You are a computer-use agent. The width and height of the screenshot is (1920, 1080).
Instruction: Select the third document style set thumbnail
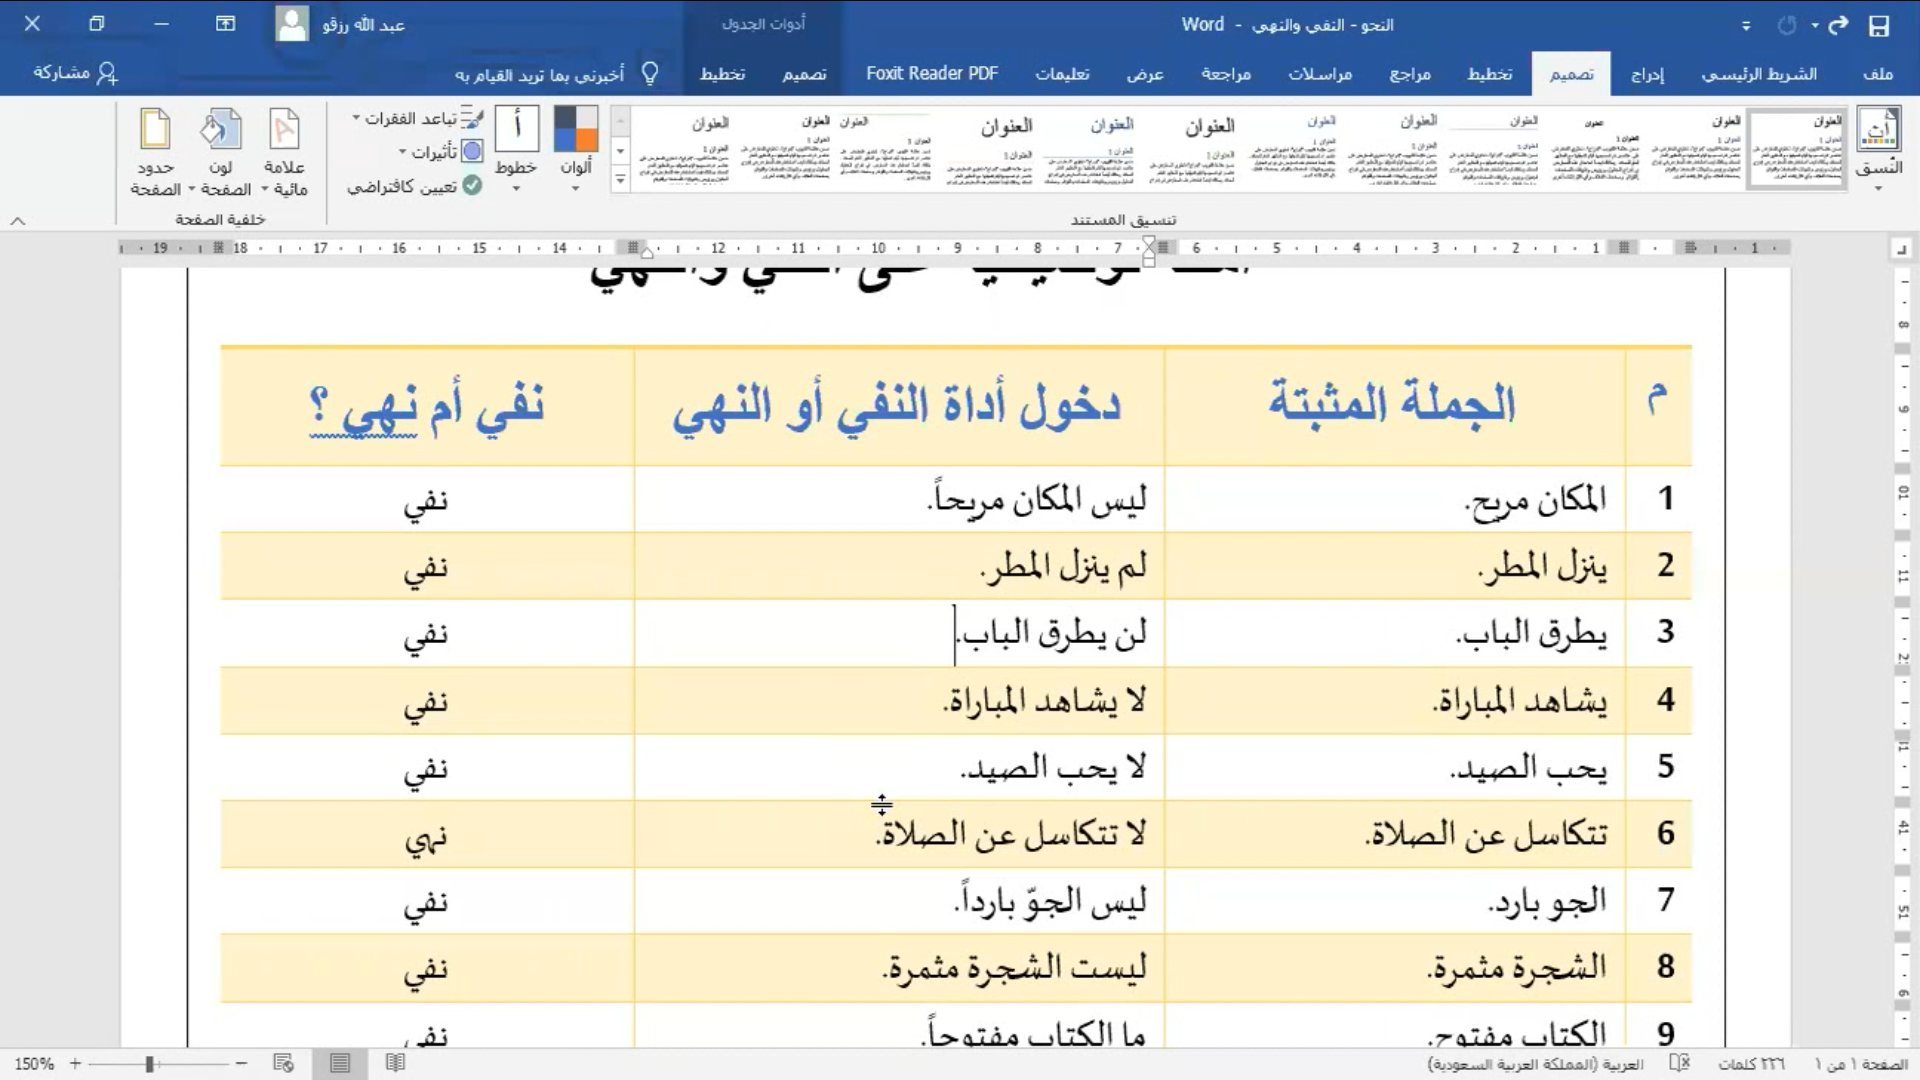click(x=1596, y=149)
